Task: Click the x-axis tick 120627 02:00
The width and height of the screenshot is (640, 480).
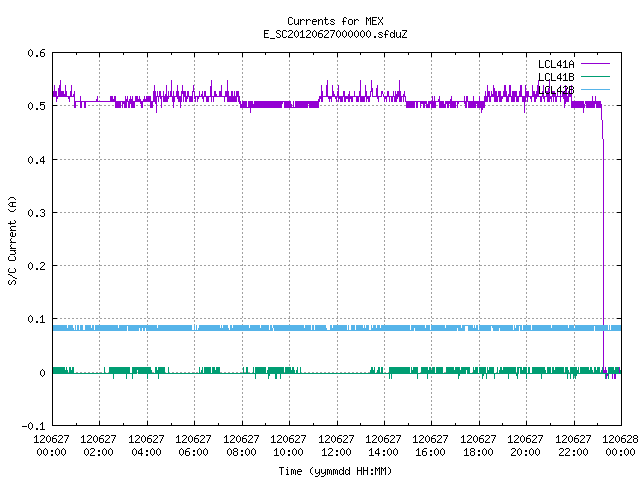Action: (x=98, y=445)
